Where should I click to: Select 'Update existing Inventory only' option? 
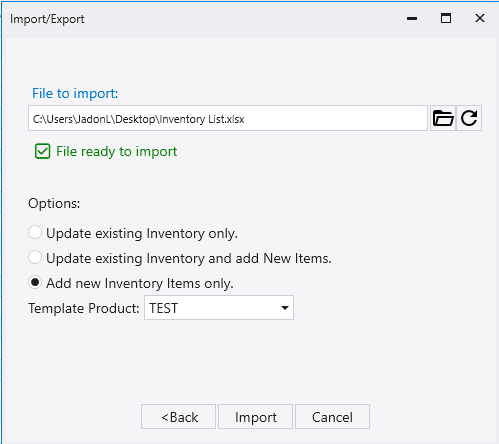pyautogui.click(x=35, y=232)
